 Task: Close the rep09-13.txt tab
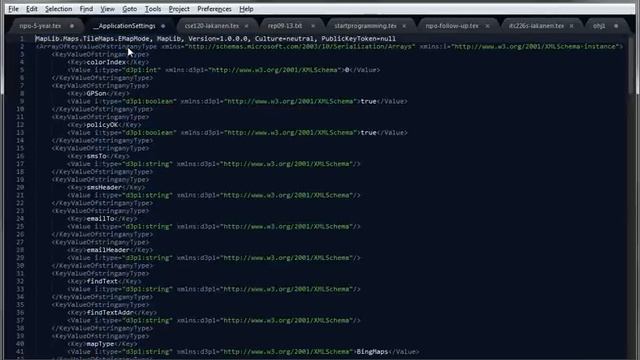(313, 26)
